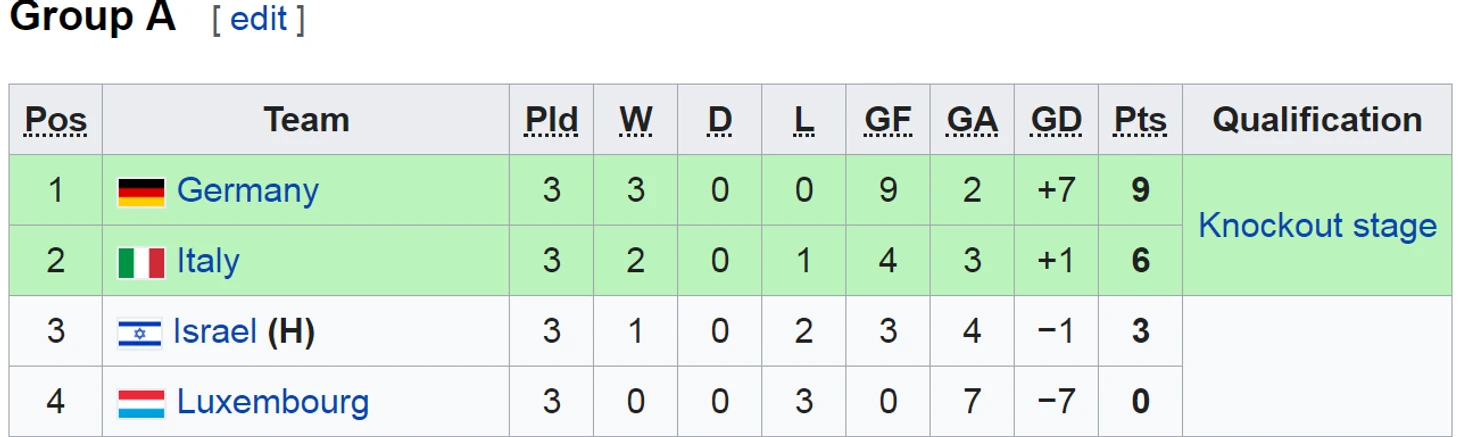
Task: Click the GD column header
Action: (x=1056, y=121)
